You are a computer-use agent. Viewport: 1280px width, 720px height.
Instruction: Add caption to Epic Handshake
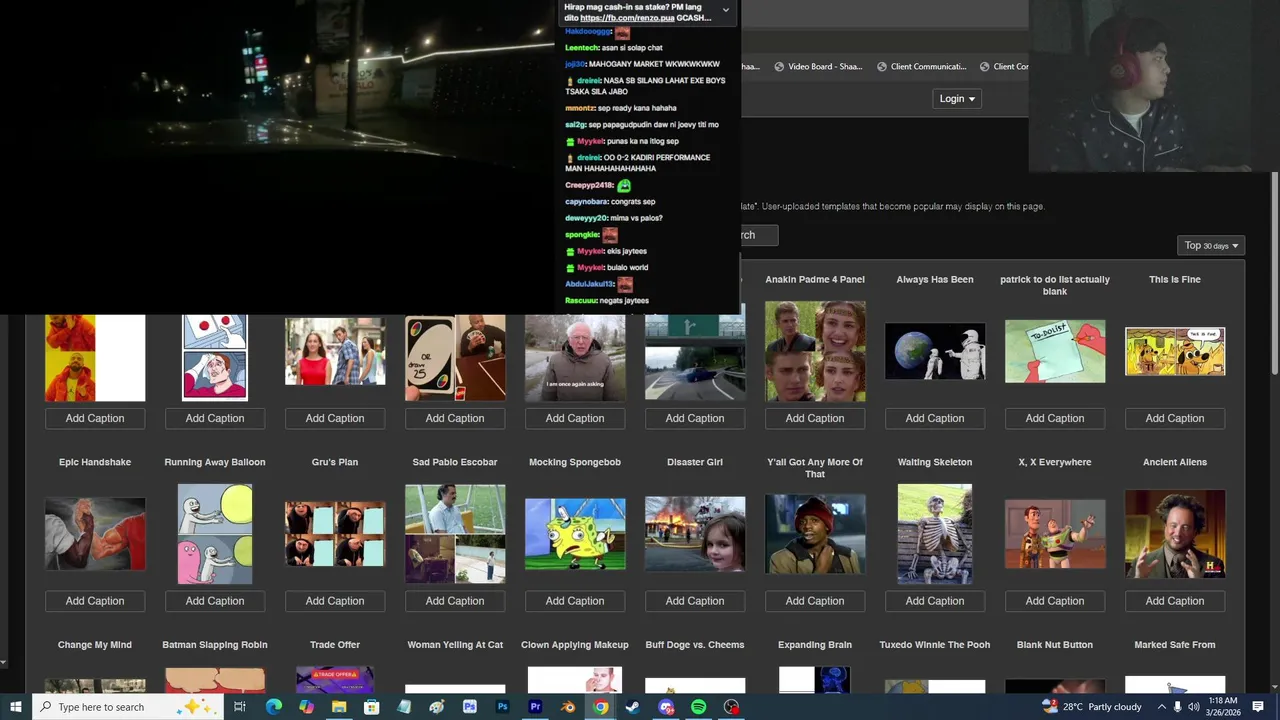coord(95,601)
